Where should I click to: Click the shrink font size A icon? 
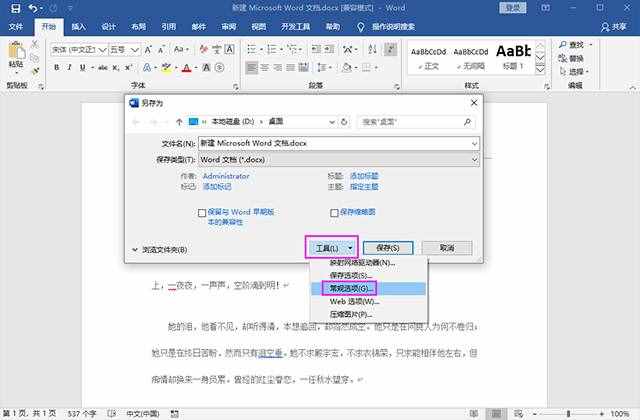(161, 50)
